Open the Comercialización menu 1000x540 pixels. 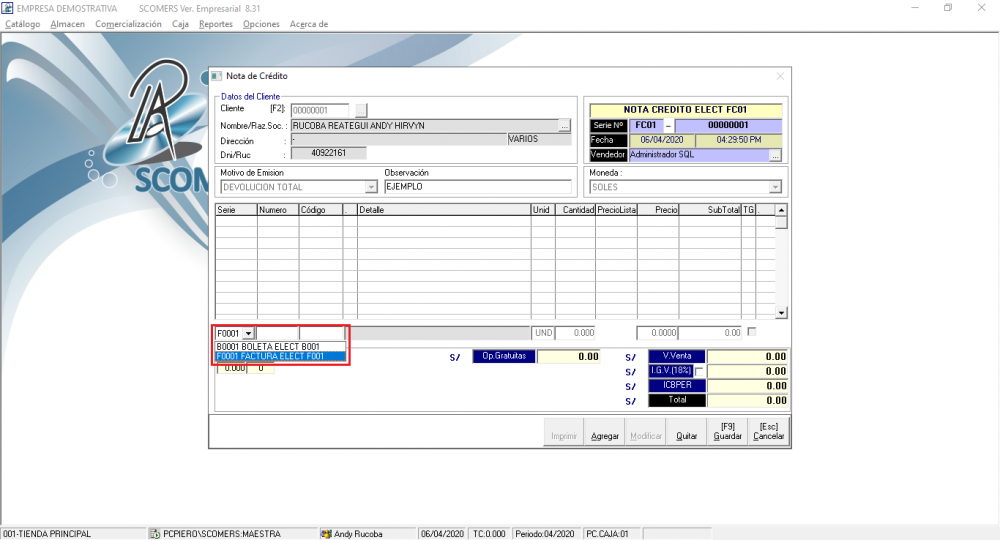click(x=128, y=24)
